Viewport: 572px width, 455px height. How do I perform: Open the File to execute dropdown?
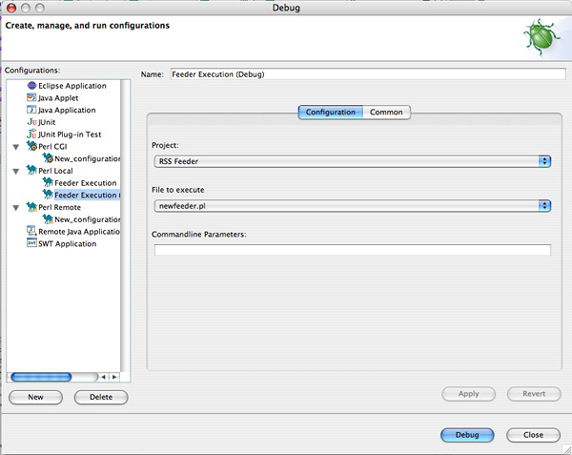pos(352,206)
